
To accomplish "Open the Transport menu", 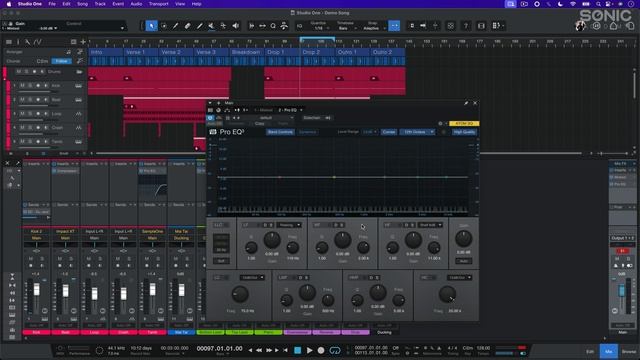I will [x=158, y=4].
